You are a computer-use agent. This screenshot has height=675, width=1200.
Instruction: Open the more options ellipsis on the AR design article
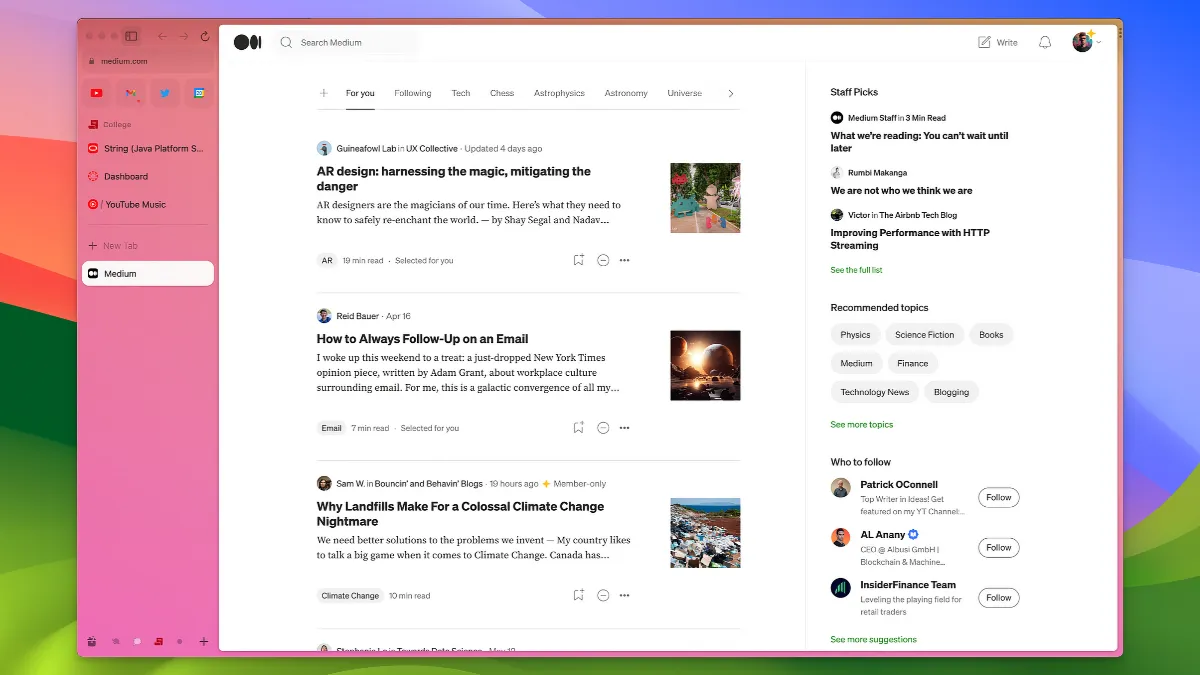624,260
